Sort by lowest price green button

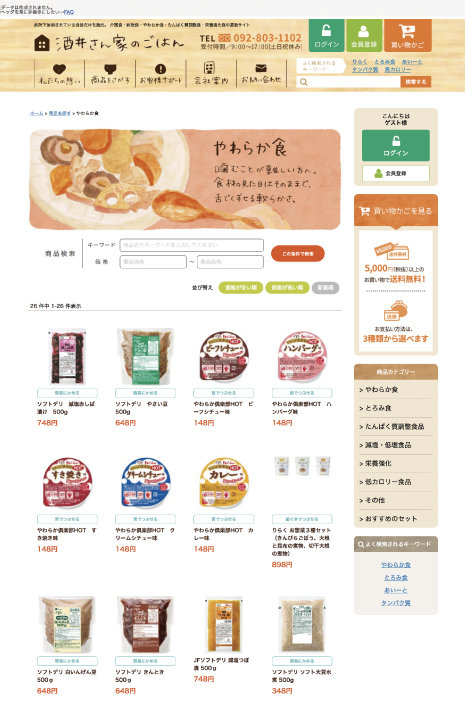241,288
